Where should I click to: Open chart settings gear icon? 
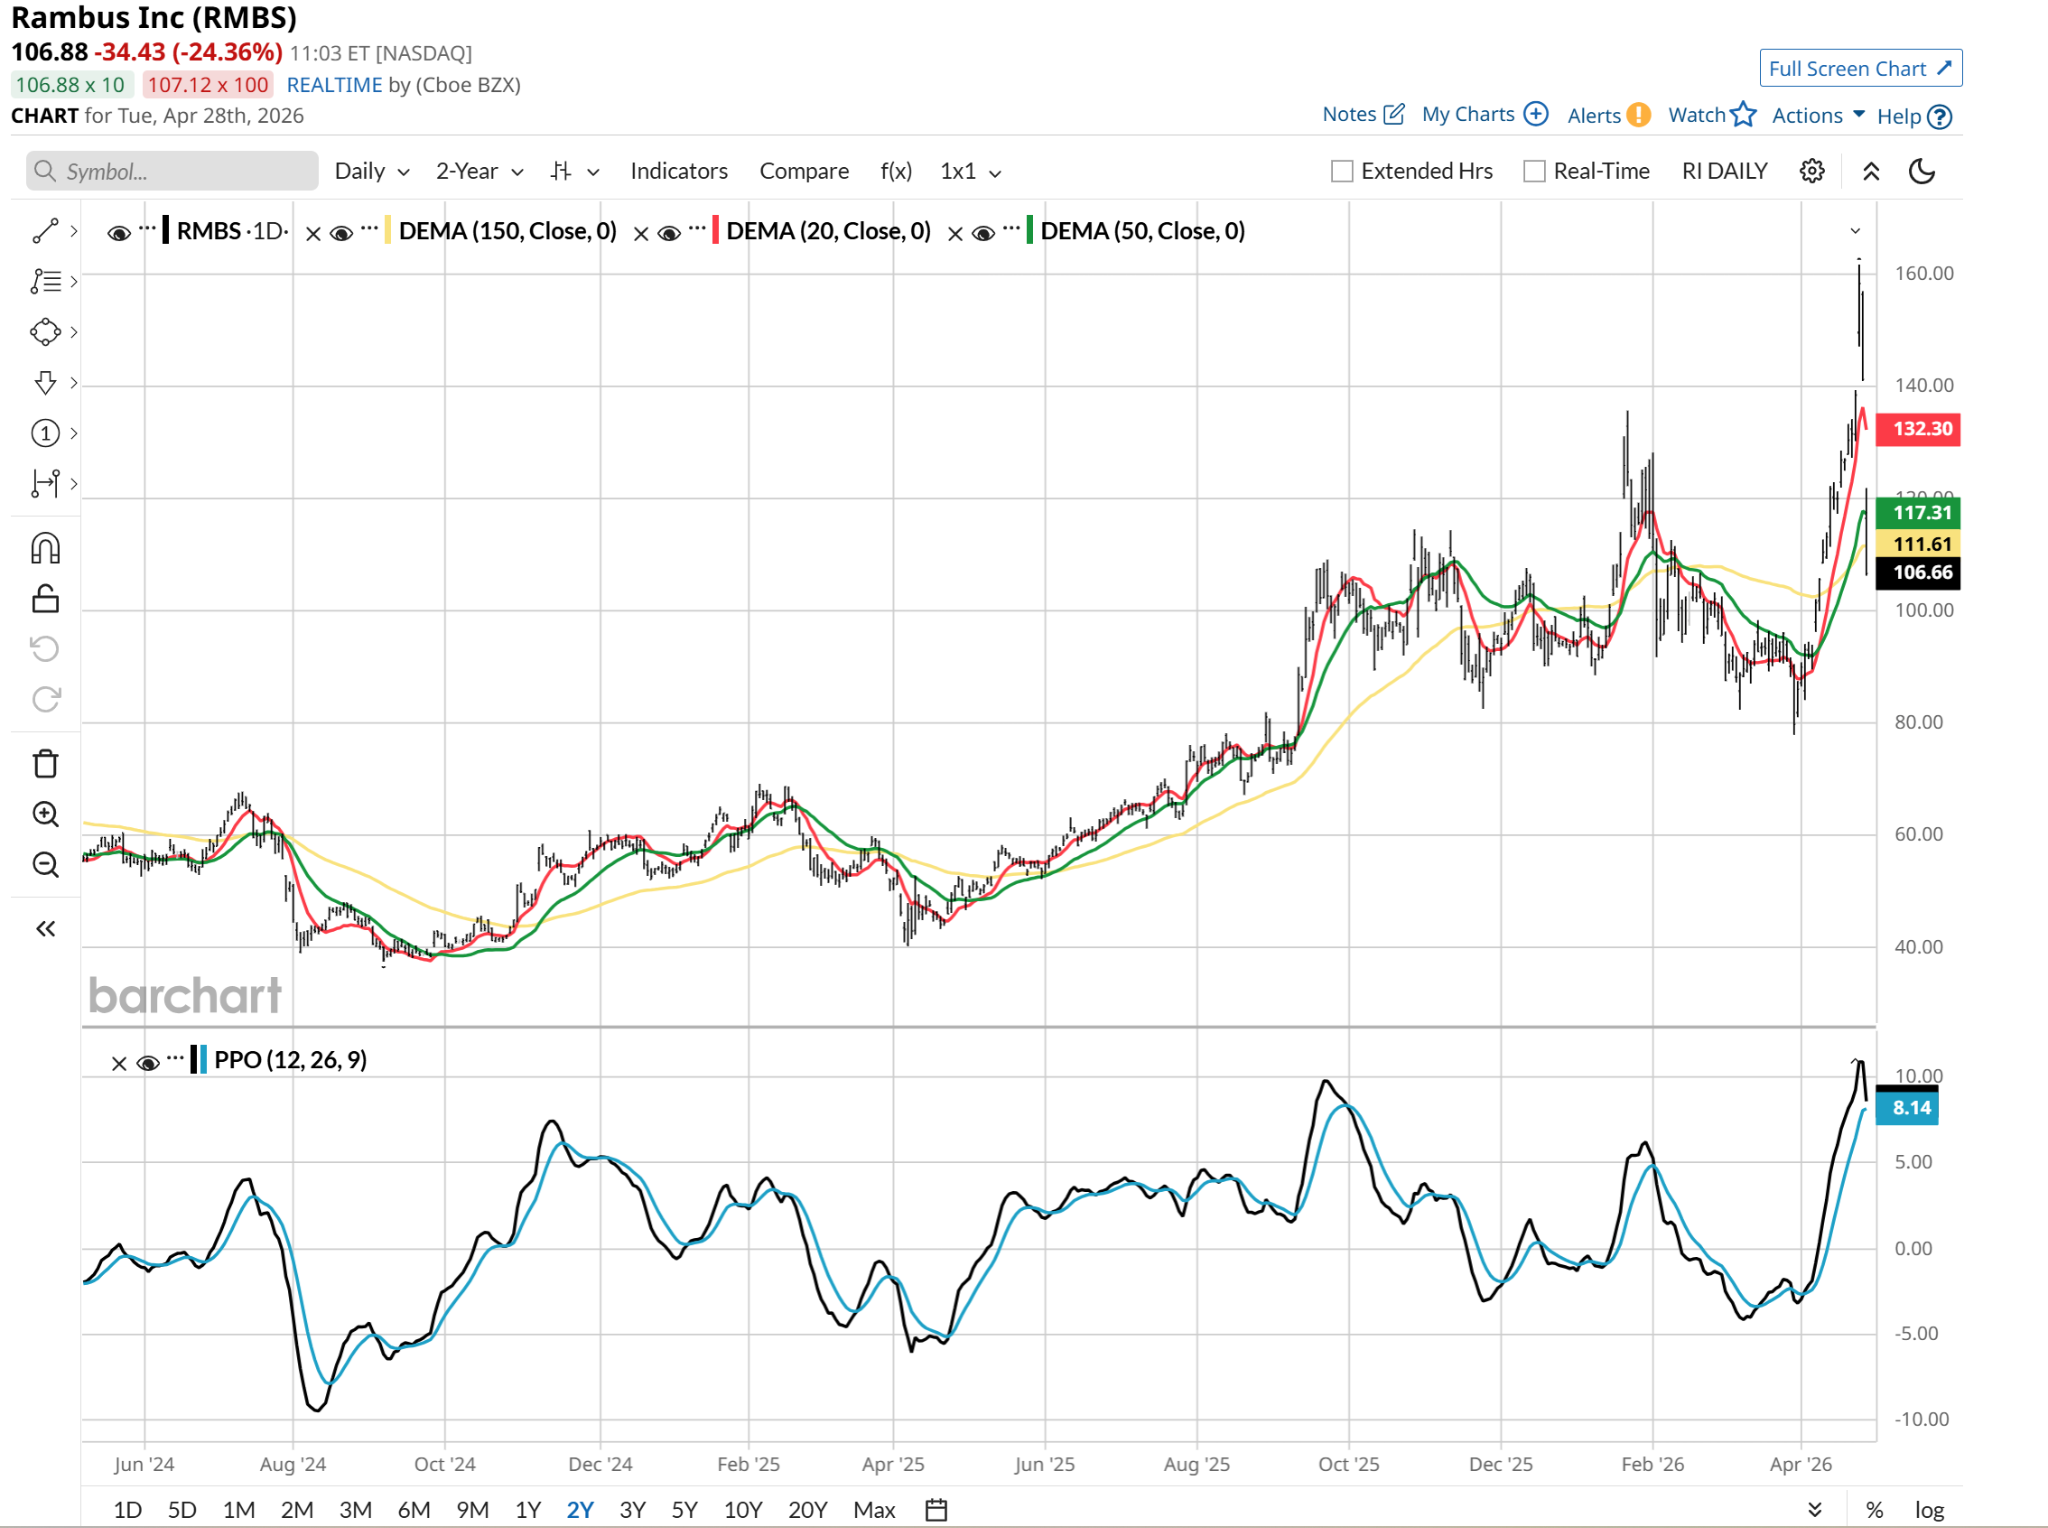coord(1811,171)
